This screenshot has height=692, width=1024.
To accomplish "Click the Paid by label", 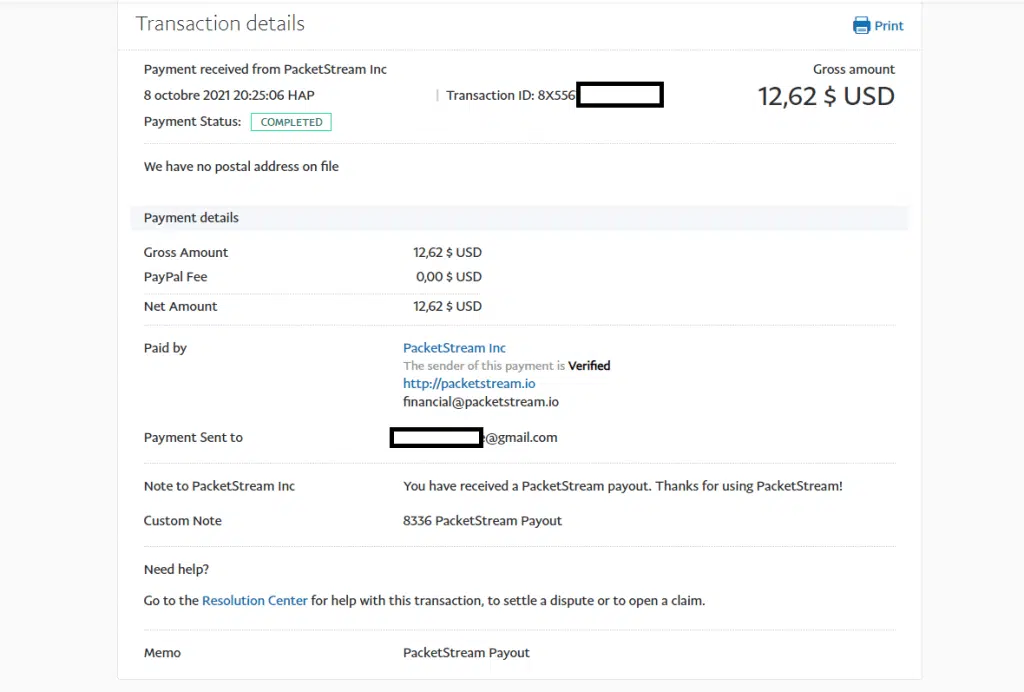I will point(165,348).
